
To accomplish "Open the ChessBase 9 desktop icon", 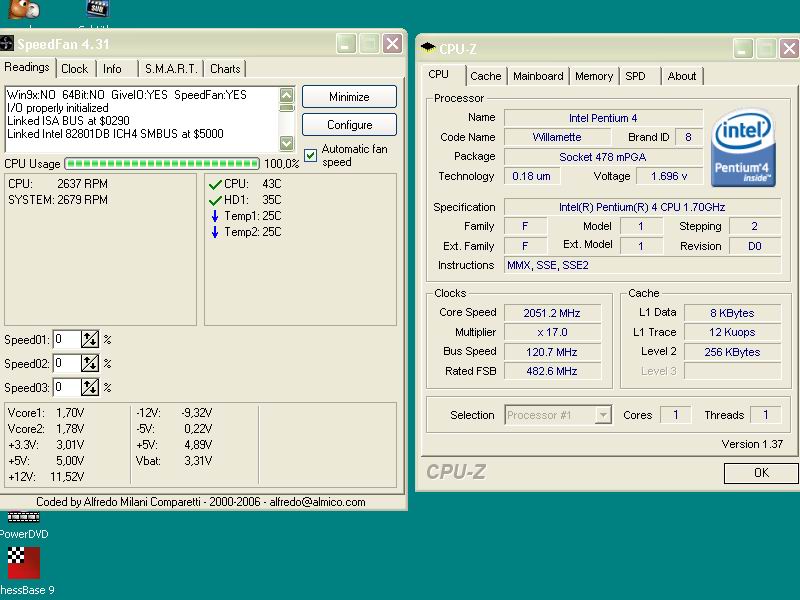I will (x=23, y=571).
